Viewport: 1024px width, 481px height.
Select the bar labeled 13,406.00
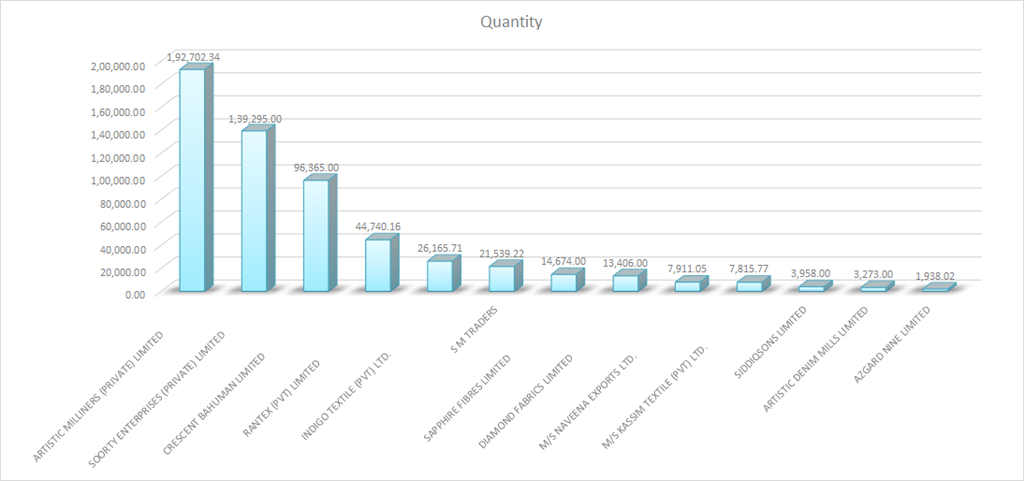pos(630,281)
